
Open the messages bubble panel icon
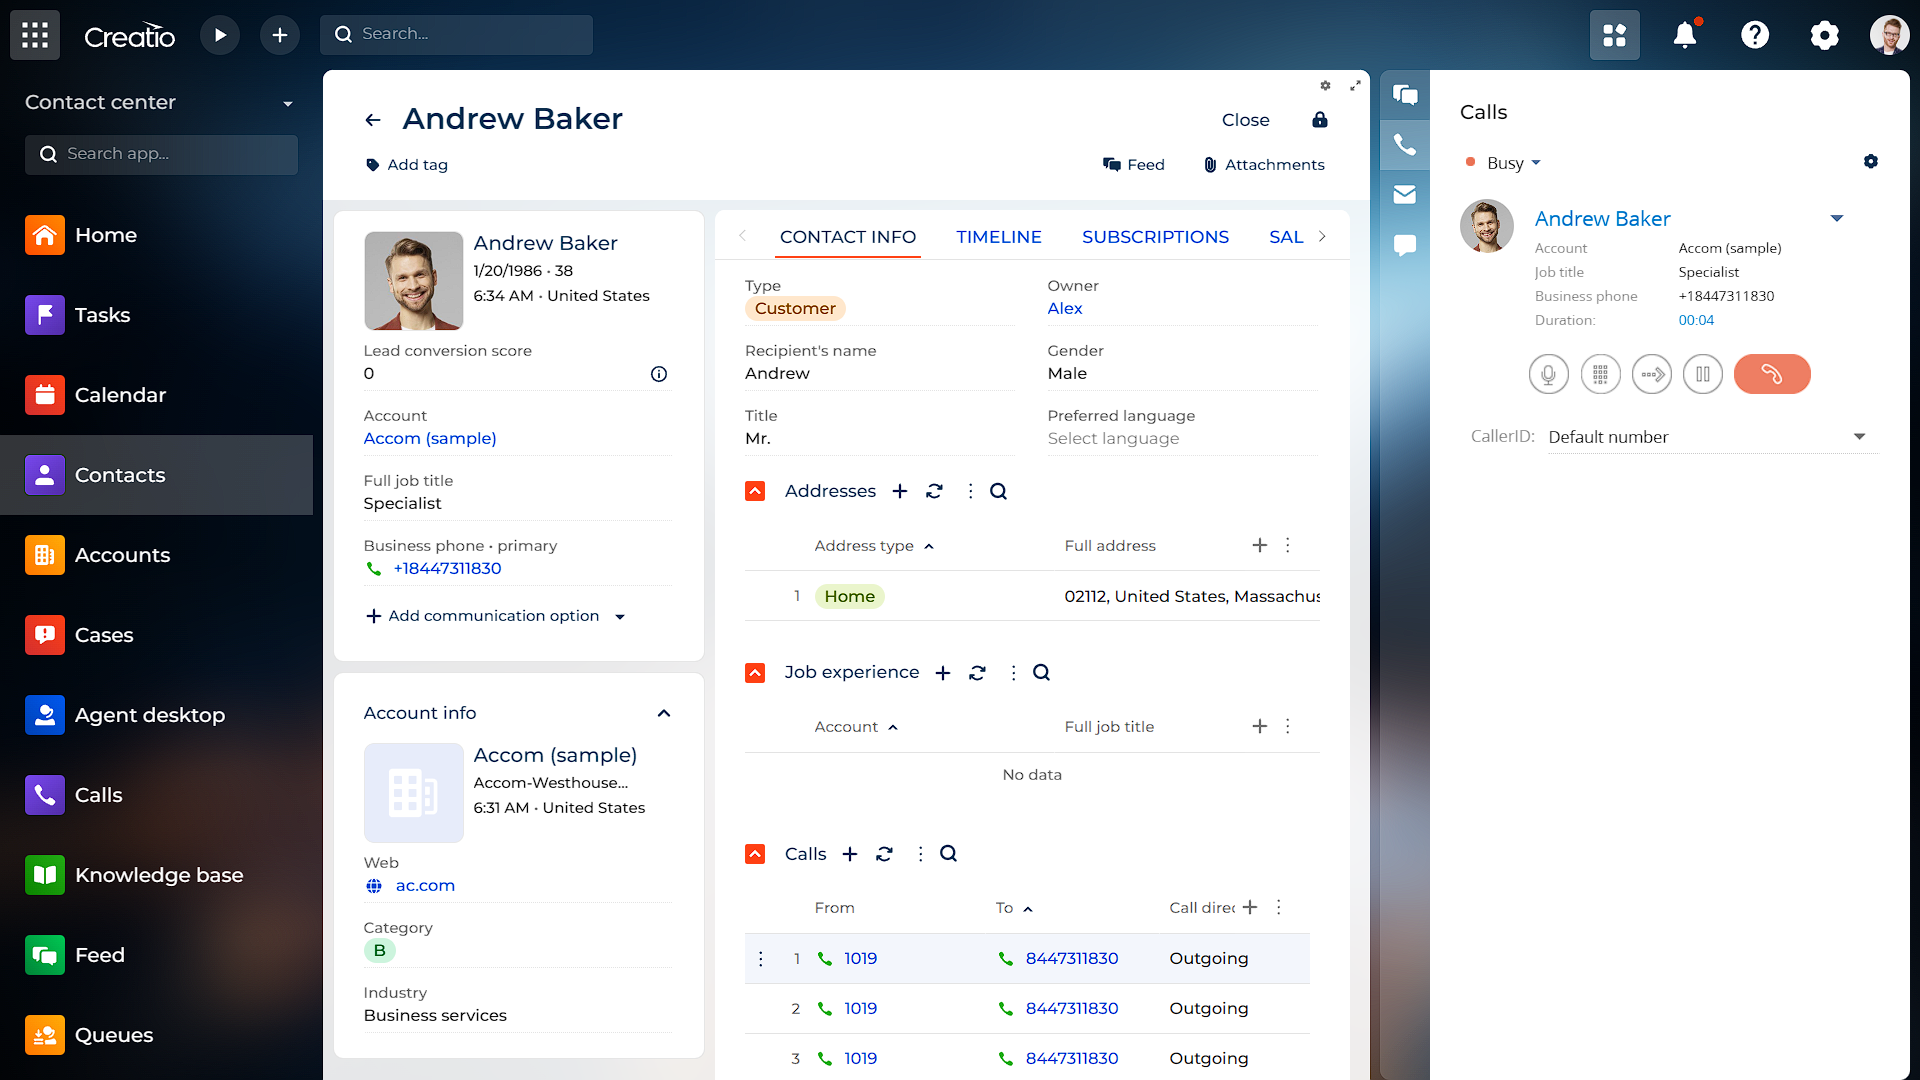1405,245
